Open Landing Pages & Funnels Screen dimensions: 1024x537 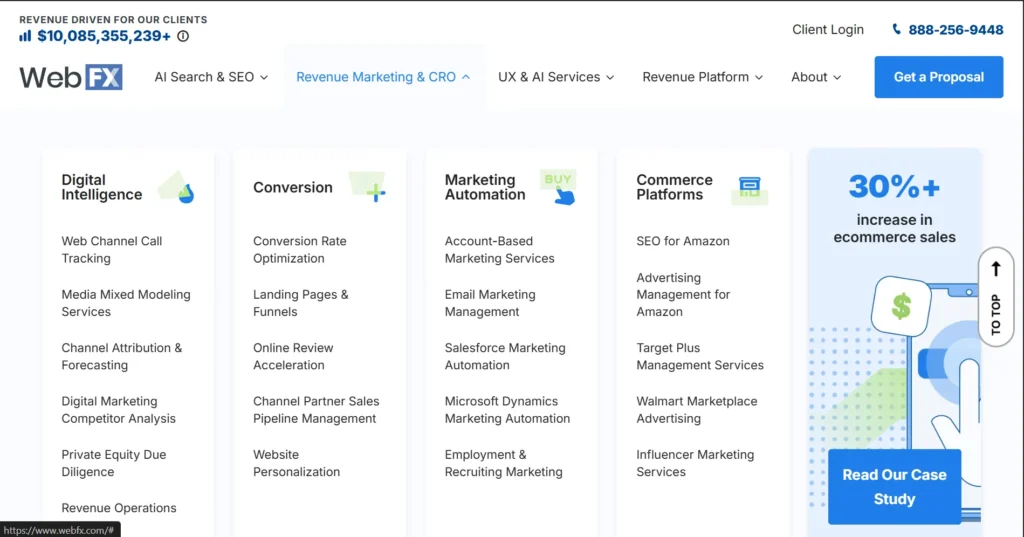pyautogui.click(x=300, y=303)
